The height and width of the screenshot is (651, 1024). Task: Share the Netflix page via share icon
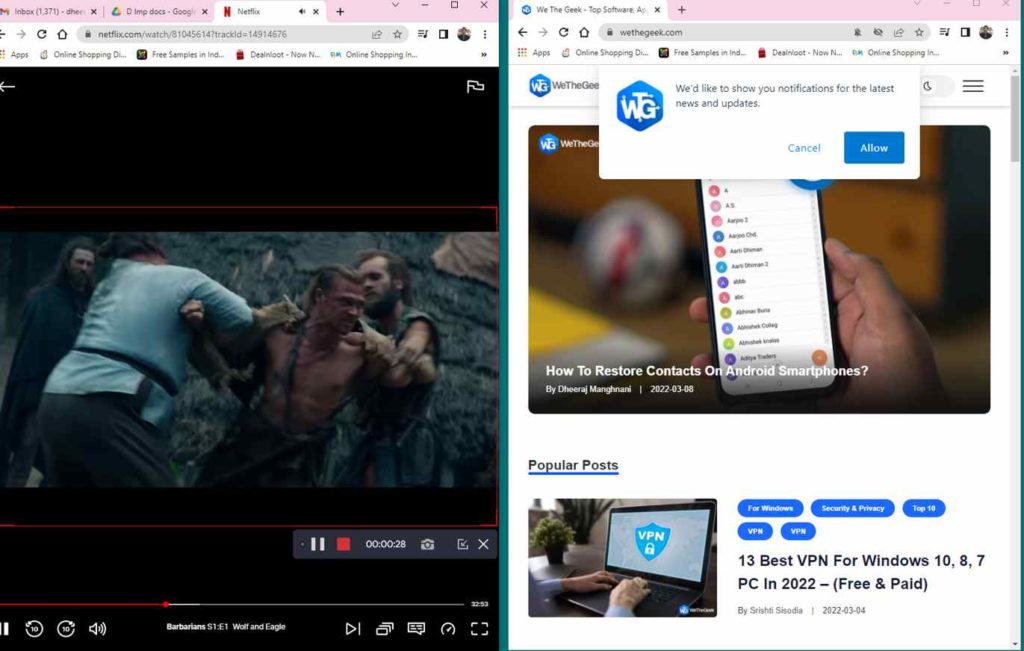tap(377, 34)
